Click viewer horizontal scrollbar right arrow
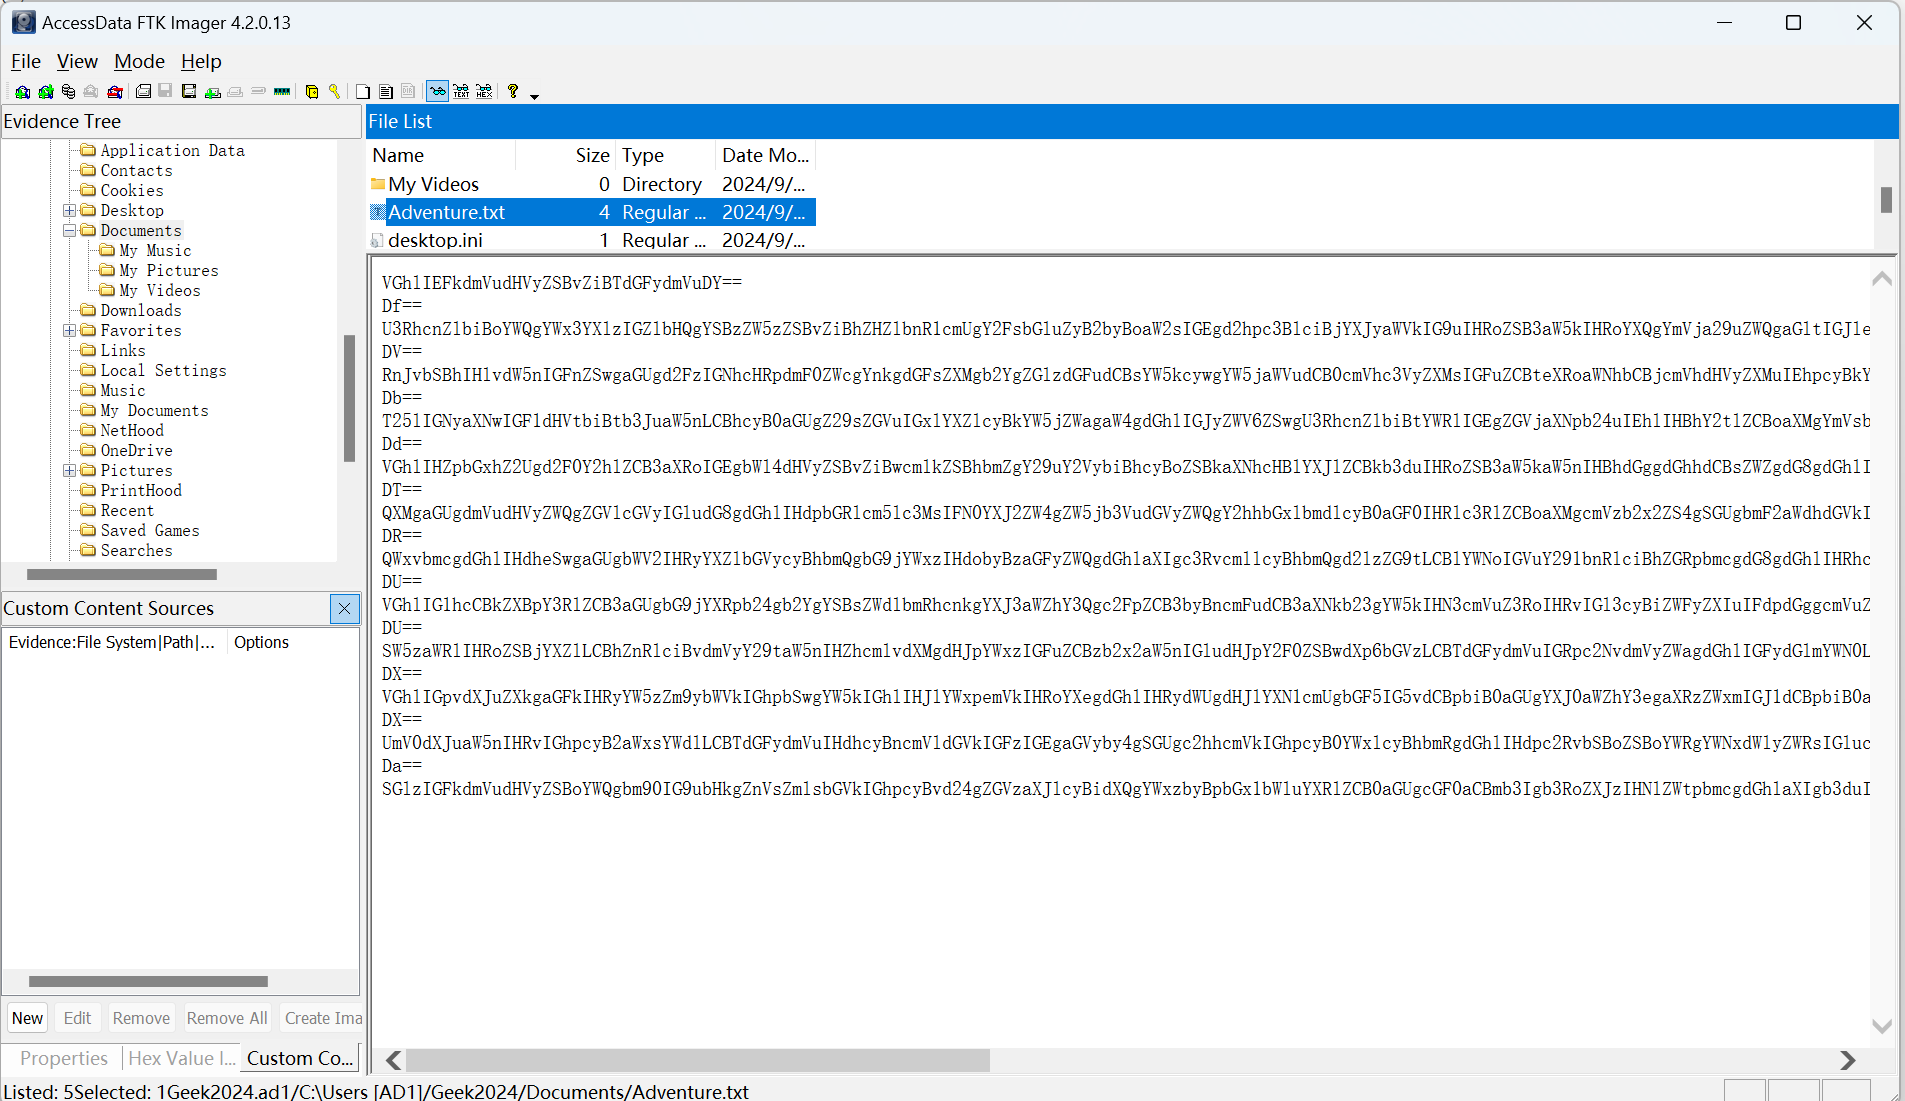 coord(1848,1060)
